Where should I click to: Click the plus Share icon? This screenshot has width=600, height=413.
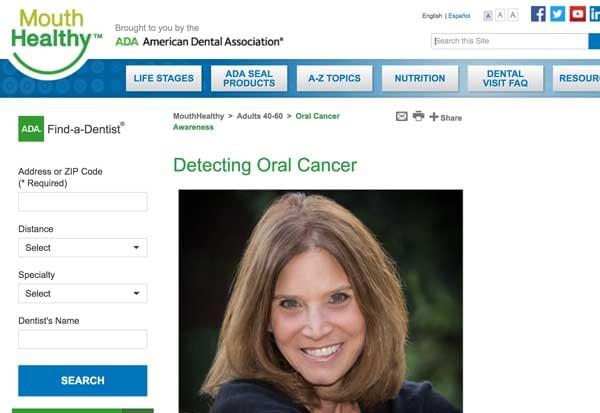click(445, 117)
